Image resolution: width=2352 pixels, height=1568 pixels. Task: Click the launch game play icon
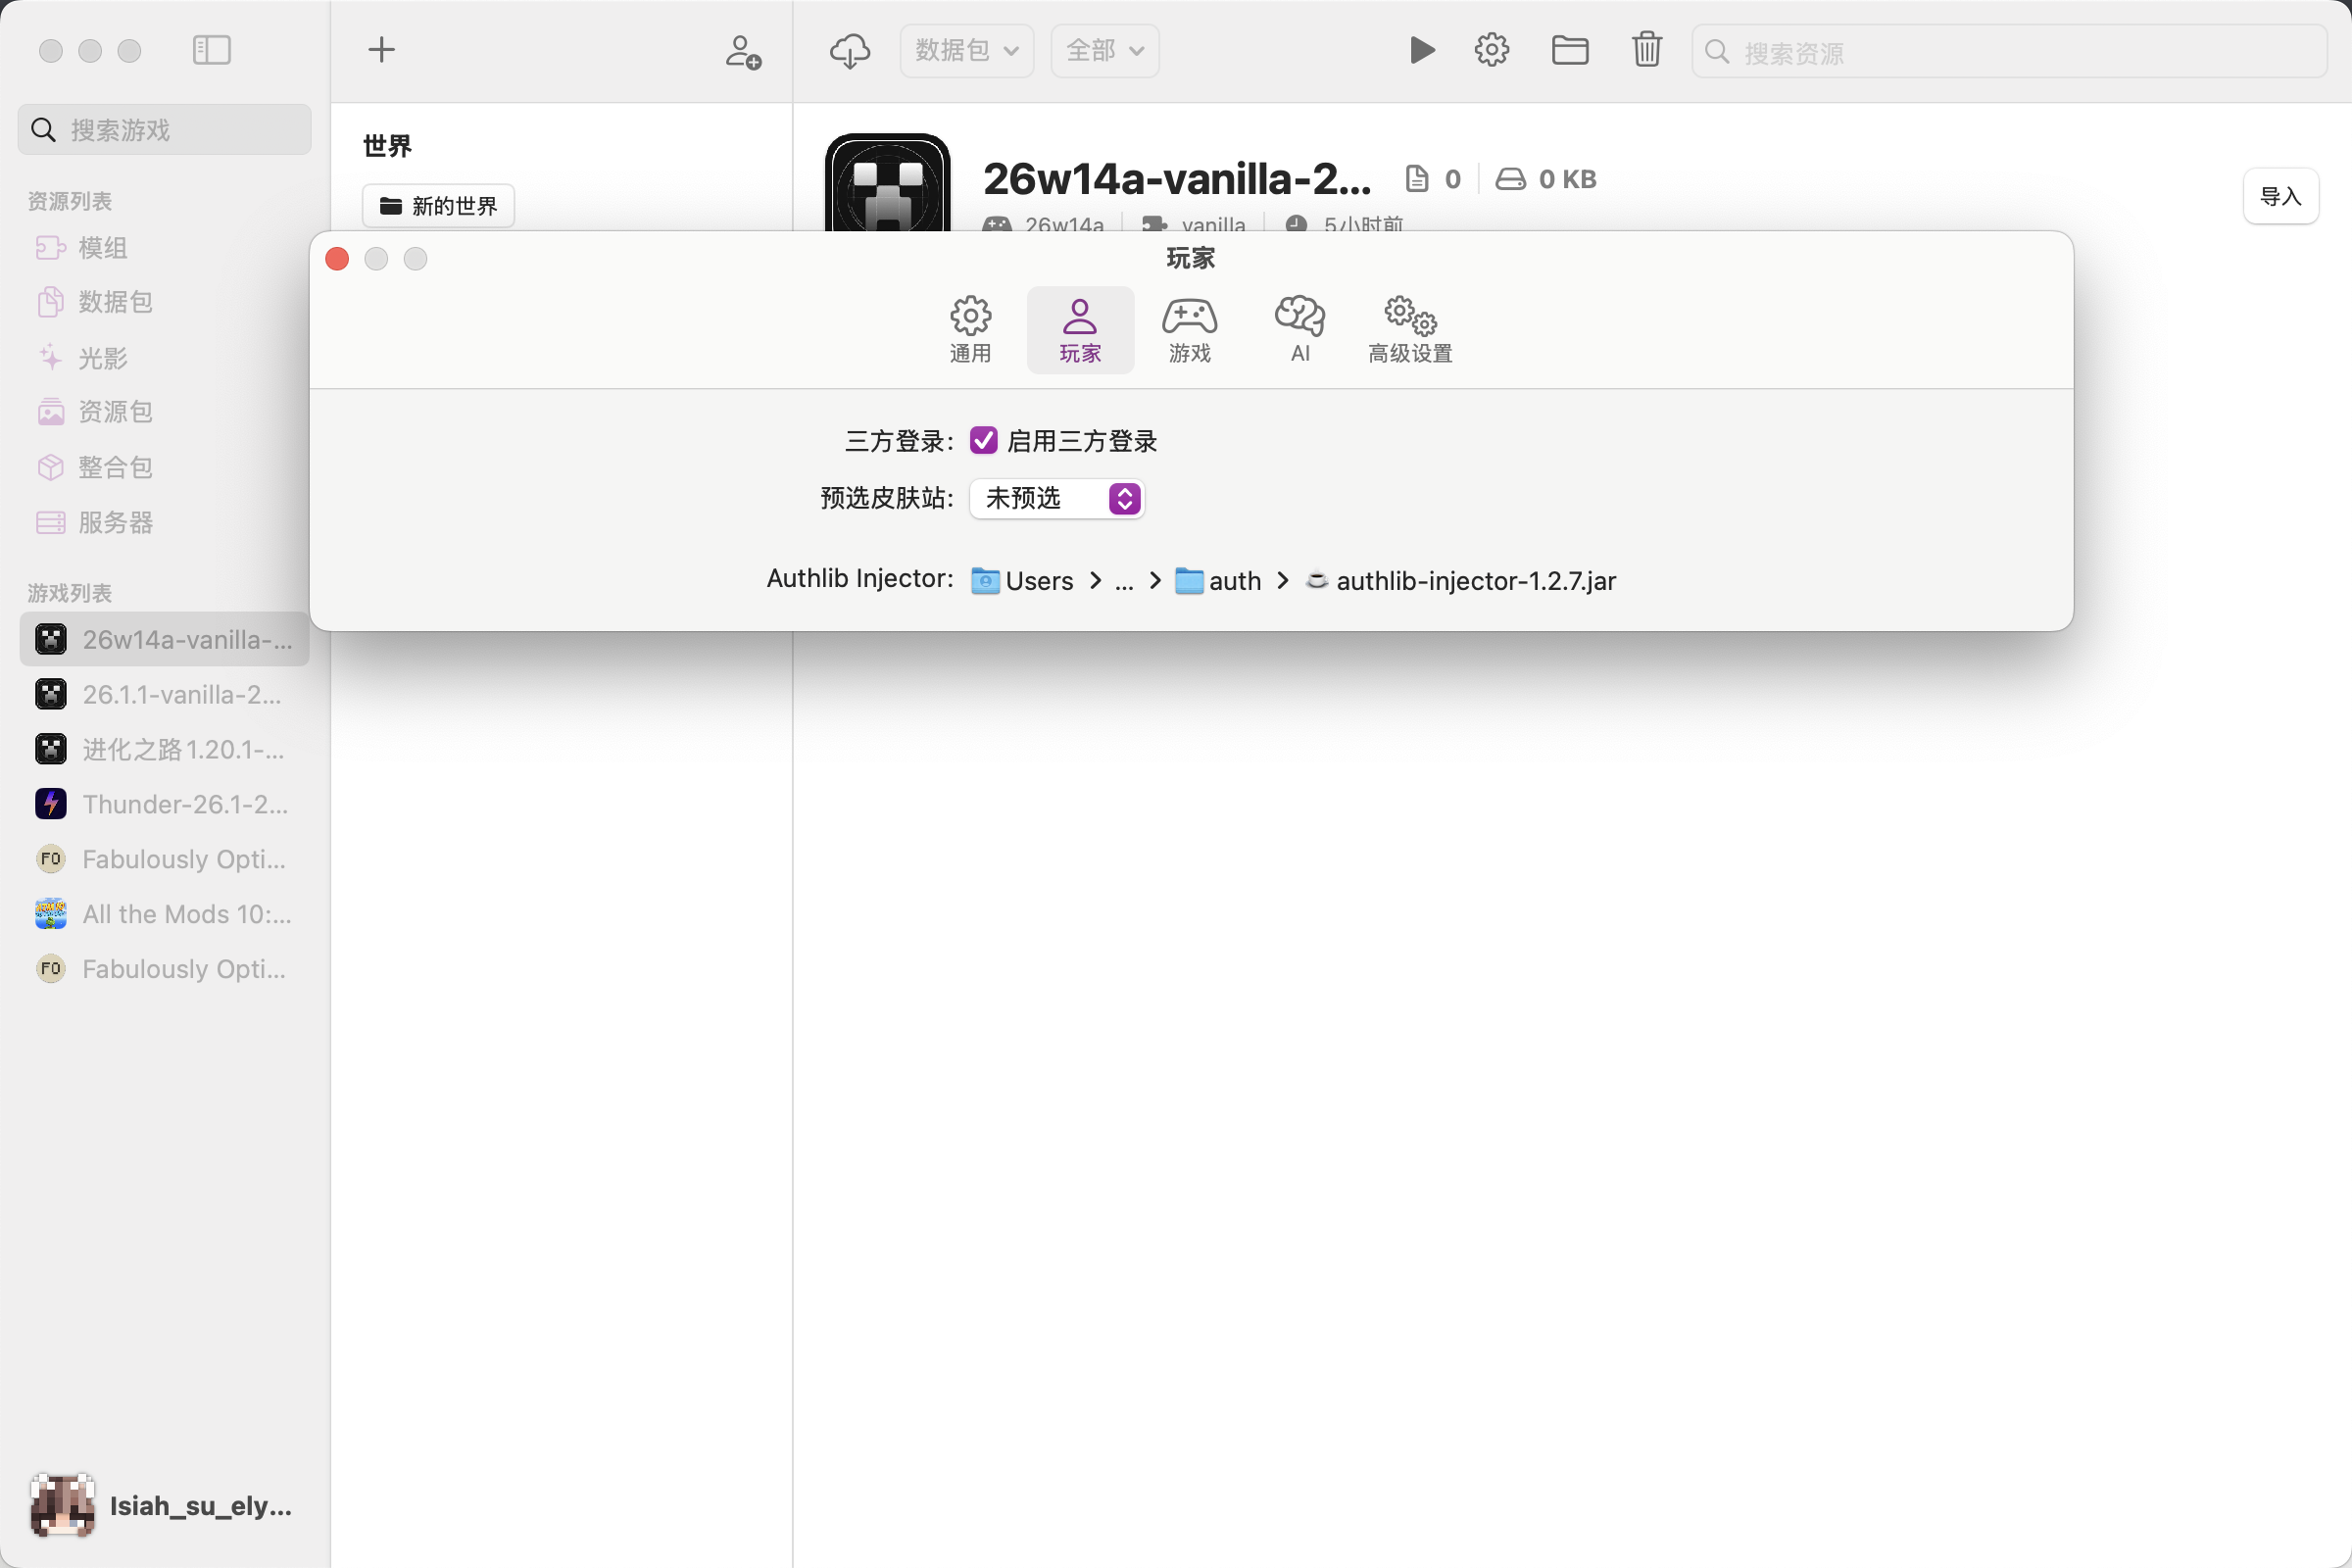(x=1421, y=50)
